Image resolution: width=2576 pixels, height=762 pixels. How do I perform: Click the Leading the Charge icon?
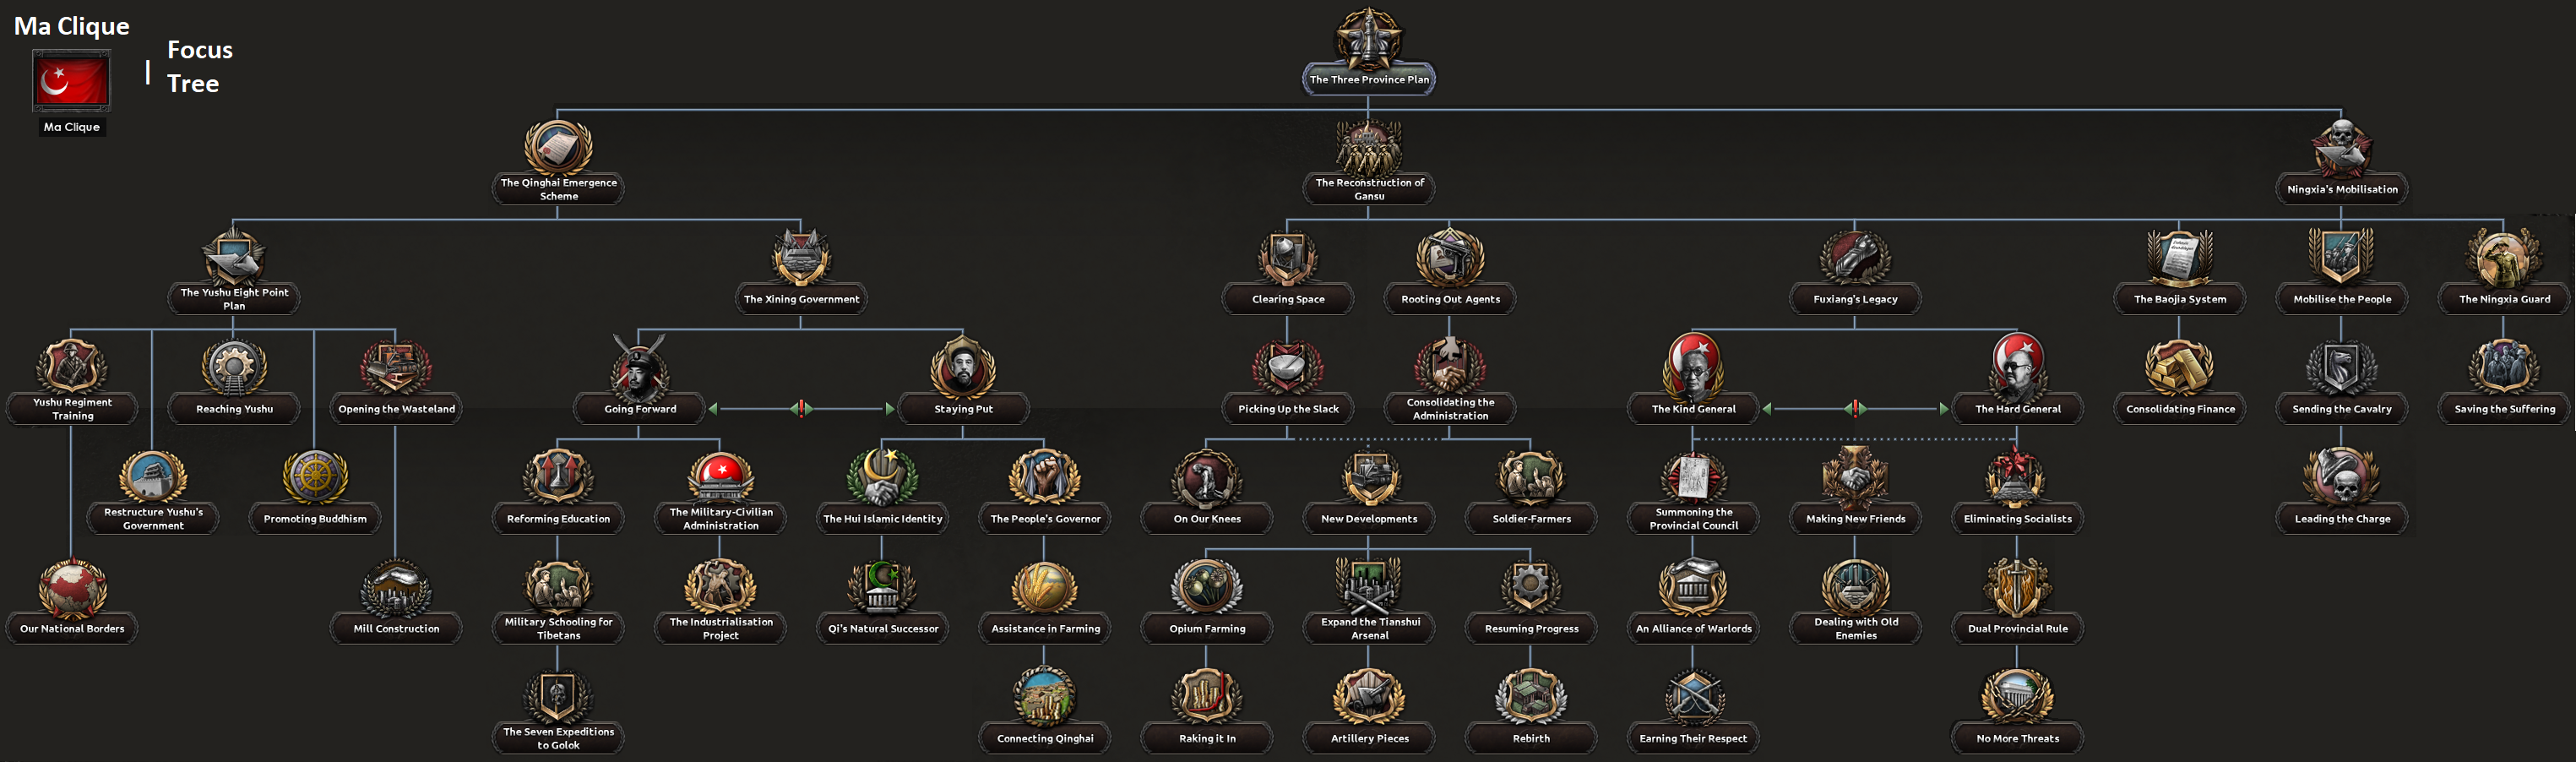coord(2342,478)
